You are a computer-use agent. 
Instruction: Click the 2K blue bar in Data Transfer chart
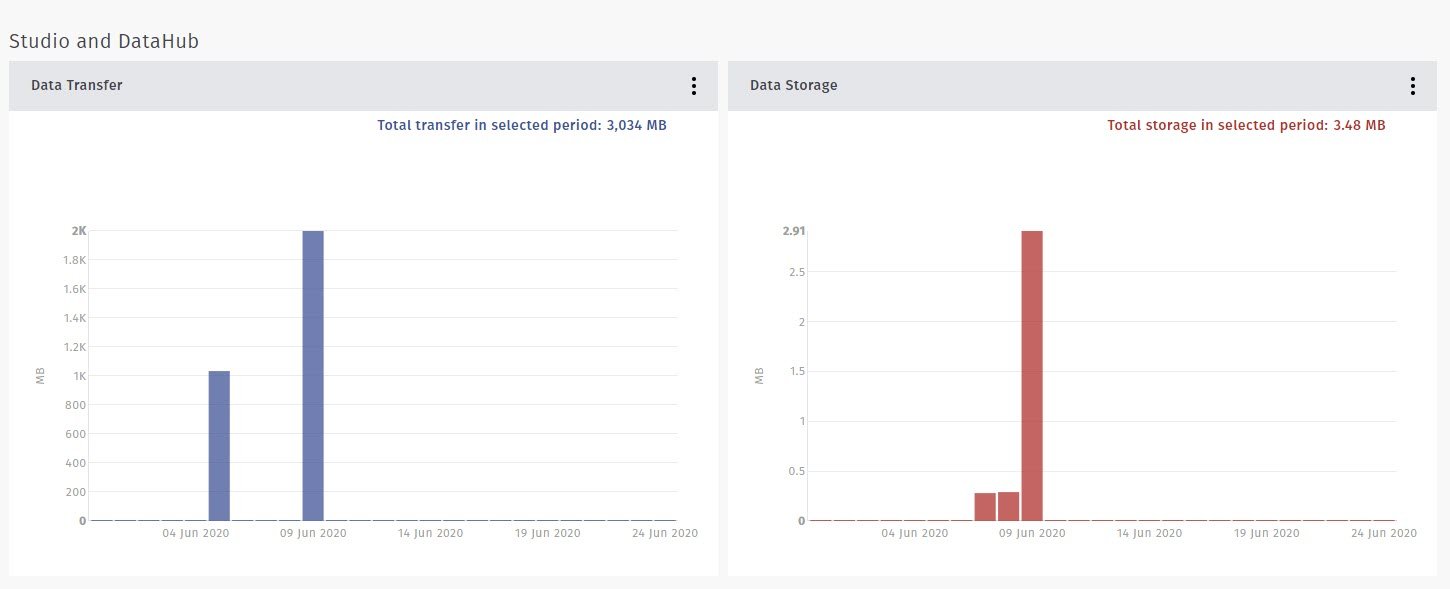click(313, 376)
